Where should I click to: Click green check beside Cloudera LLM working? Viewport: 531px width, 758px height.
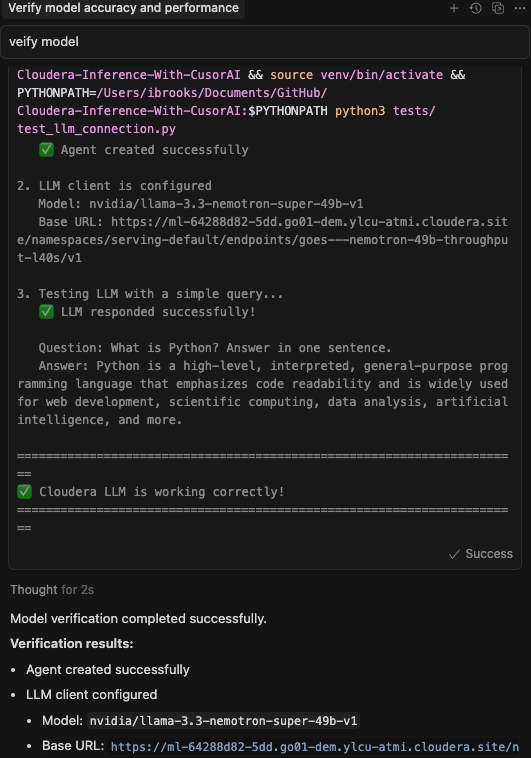click(25, 492)
